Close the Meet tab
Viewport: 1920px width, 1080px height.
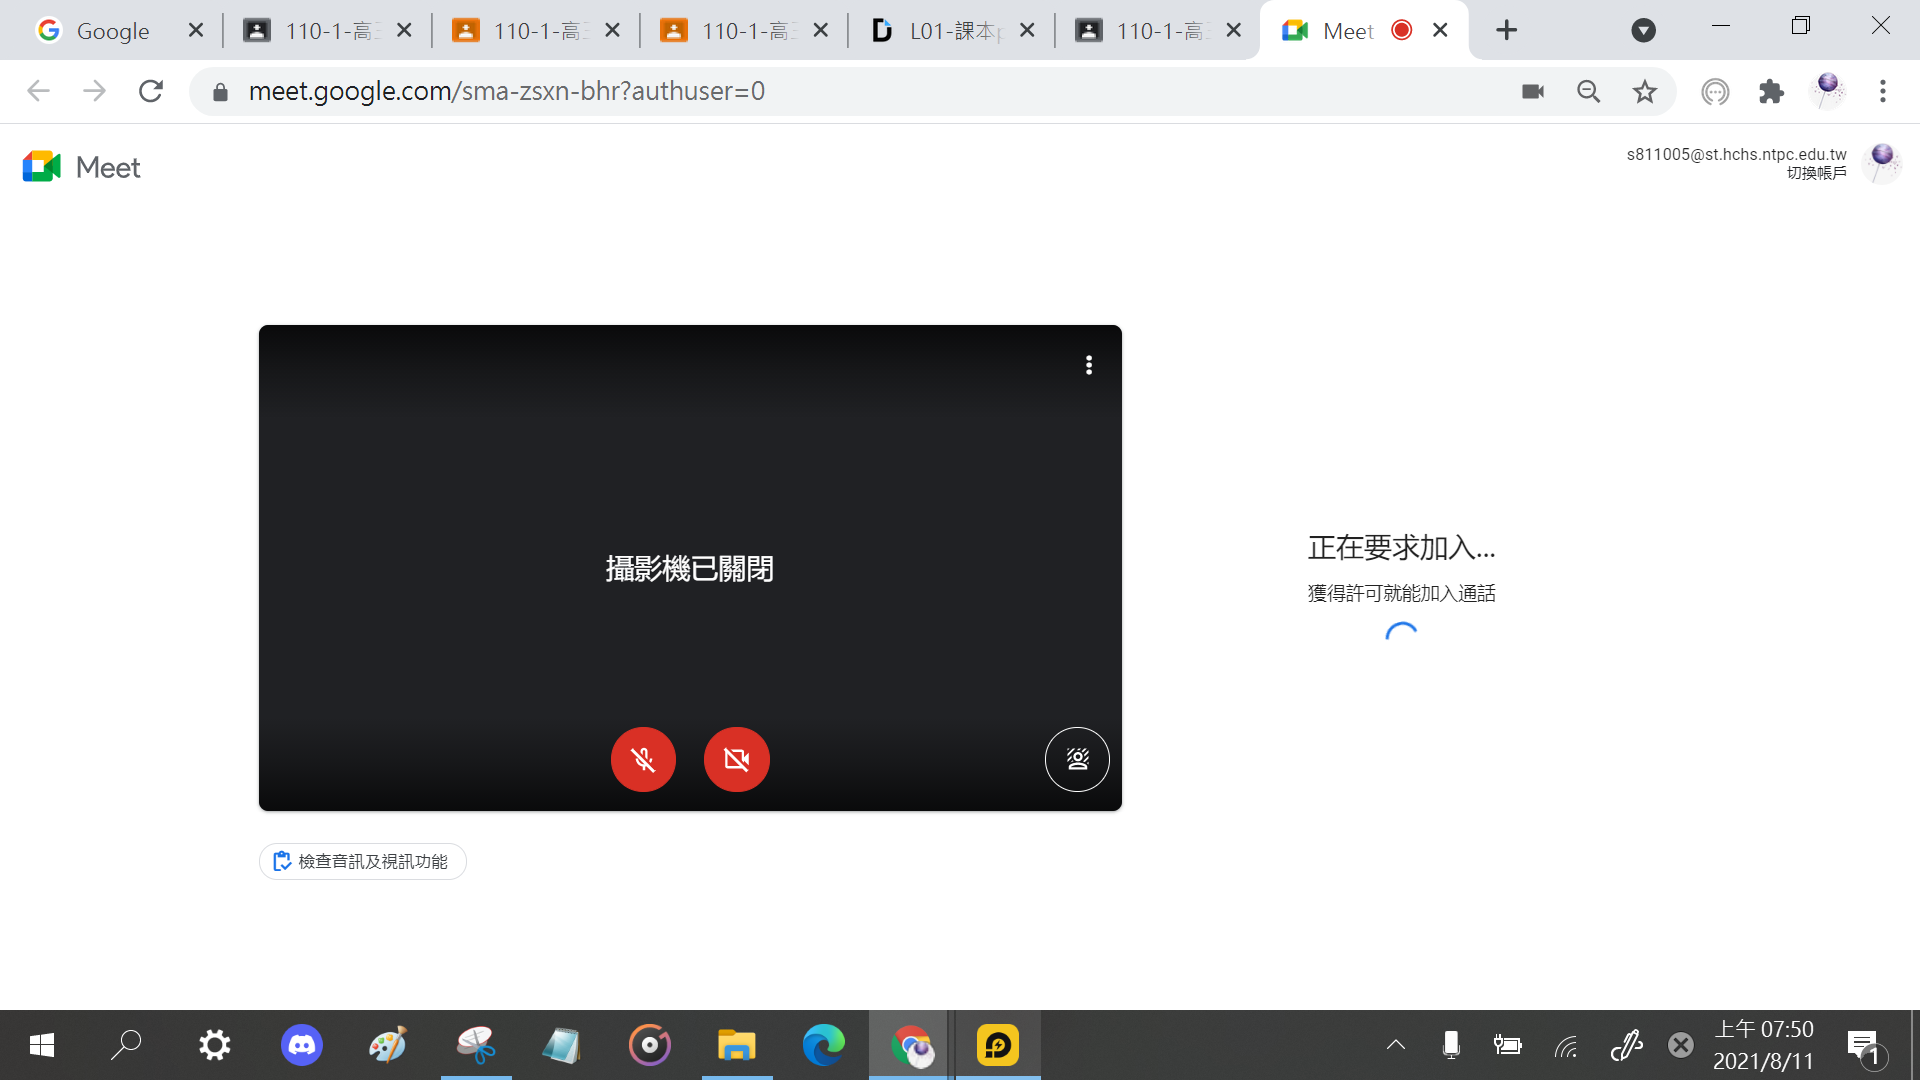(x=1440, y=31)
